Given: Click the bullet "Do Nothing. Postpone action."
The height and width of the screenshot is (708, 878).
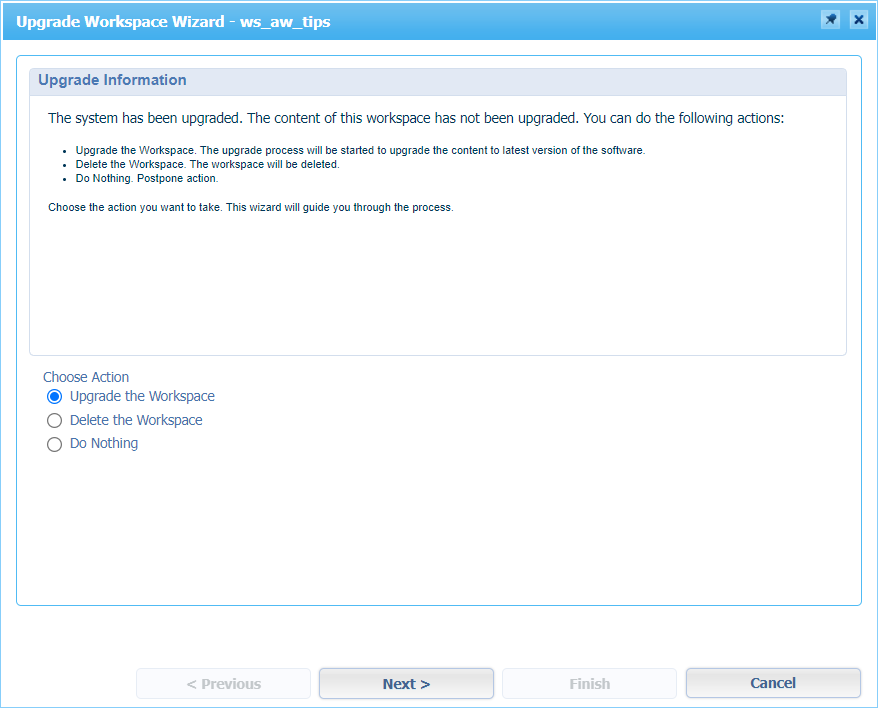Looking at the screenshot, I should (x=146, y=178).
